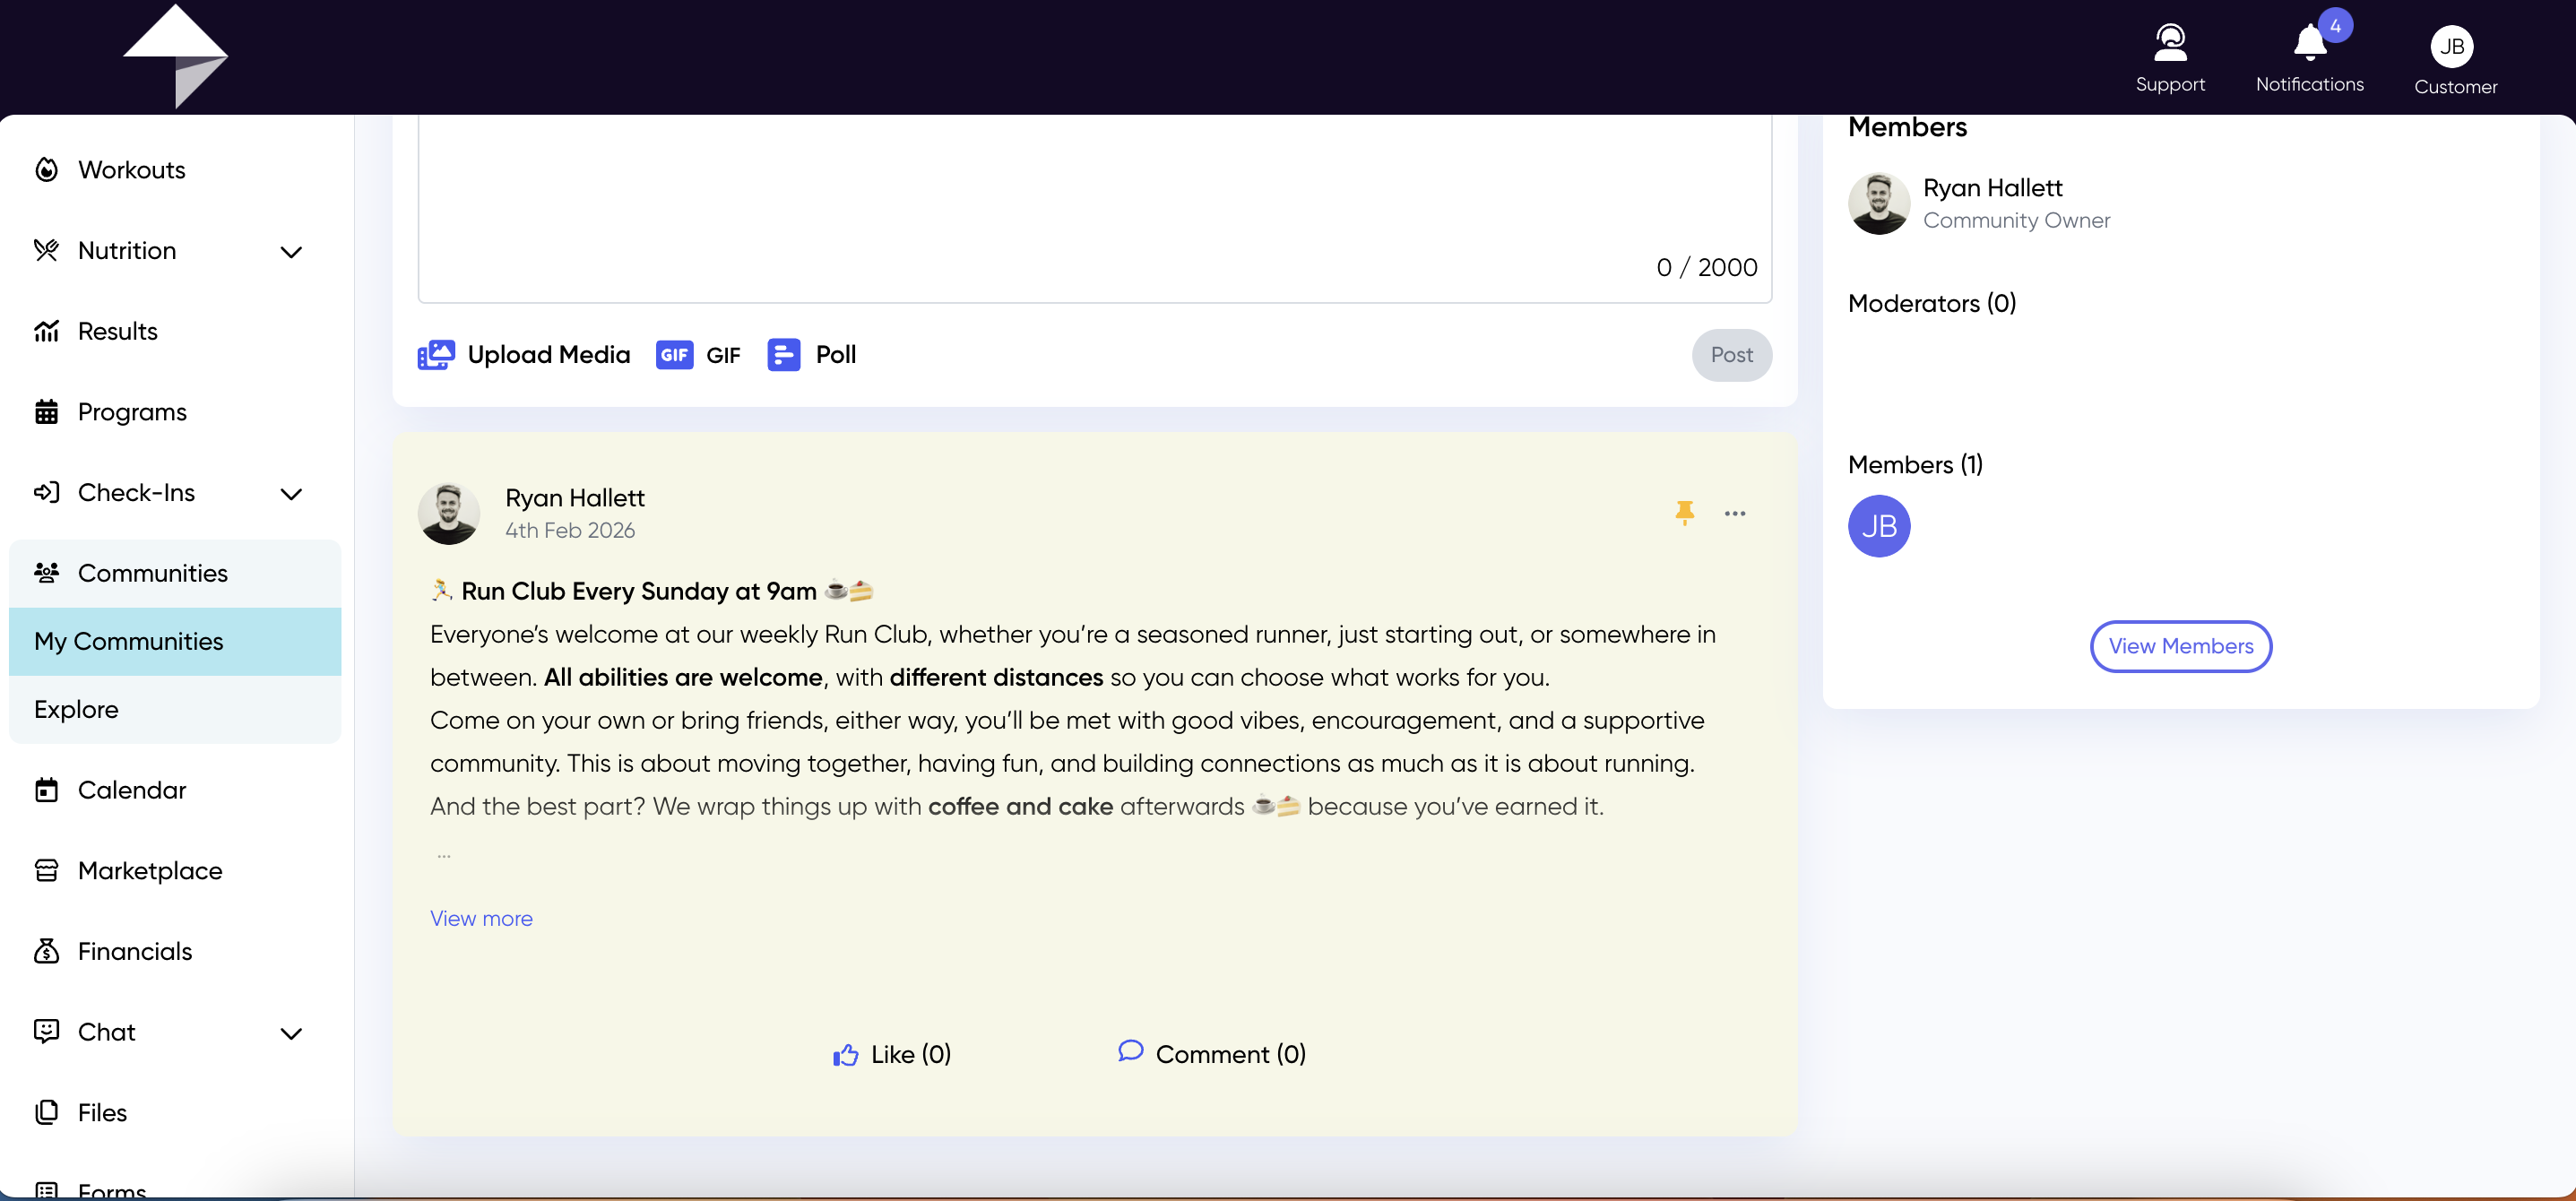2576x1201 pixels.
Task: Click the Marketplace store icon
Action: click(x=46, y=870)
